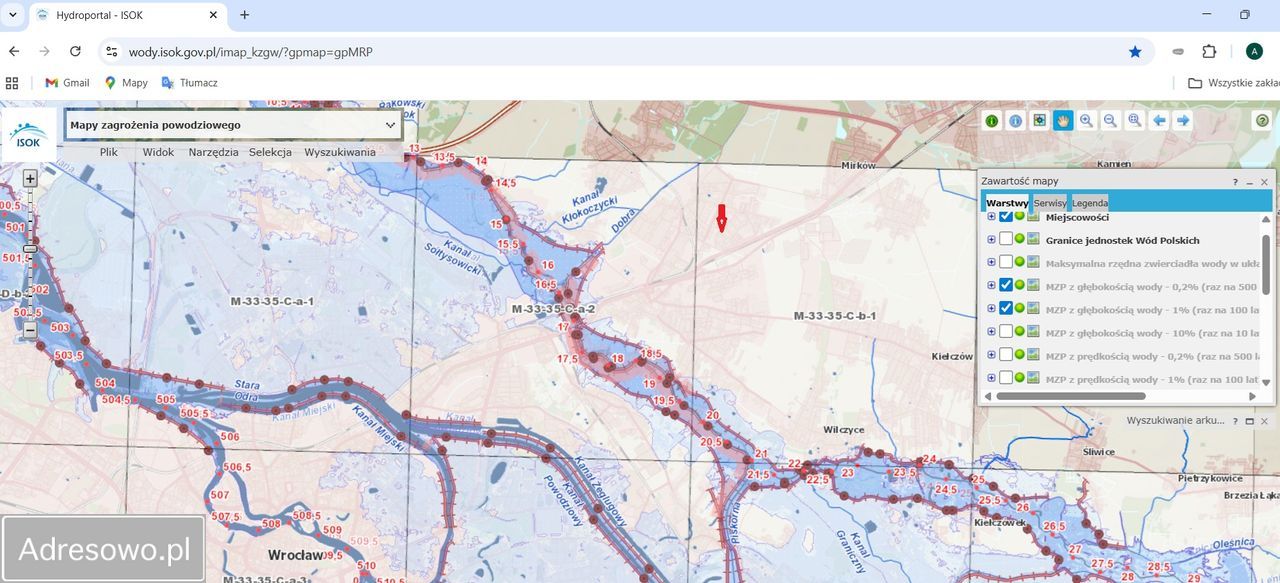Restore the Wyszukiwanie arkuszy panel
Screen dimensions: 1280x583
click(1250, 422)
